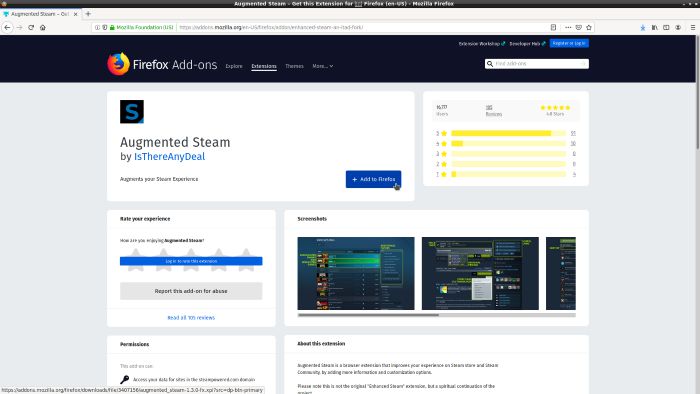Open page actions three-dots menu
Image resolution: width=700 pixels, height=394 pixels.
568,27
